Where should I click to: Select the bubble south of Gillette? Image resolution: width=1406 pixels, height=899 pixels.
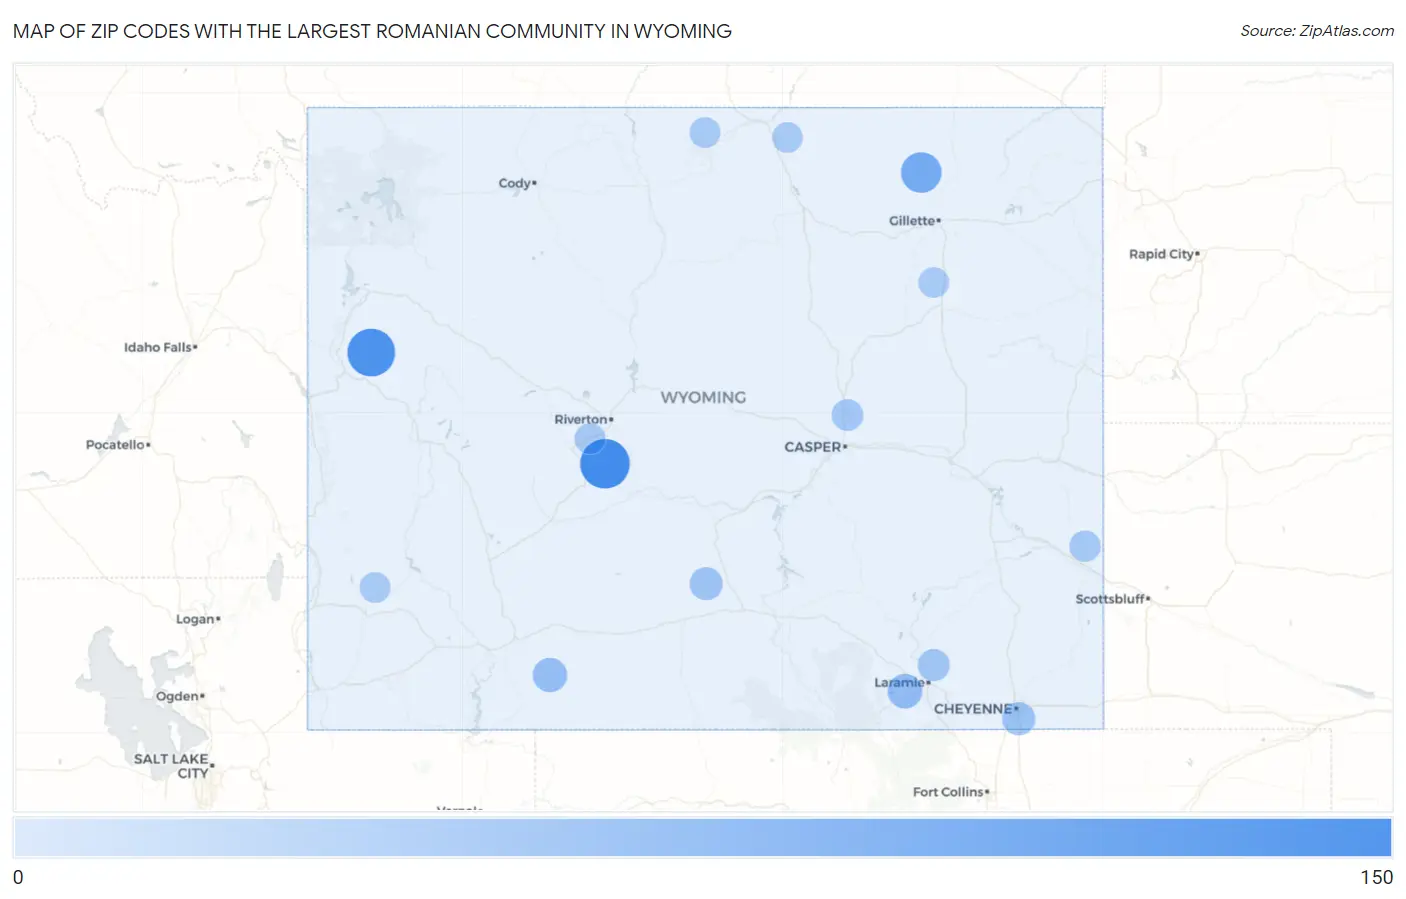(933, 282)
